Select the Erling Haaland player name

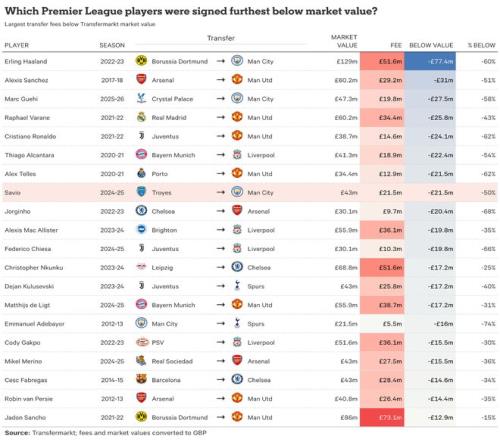tap(26, 61)
